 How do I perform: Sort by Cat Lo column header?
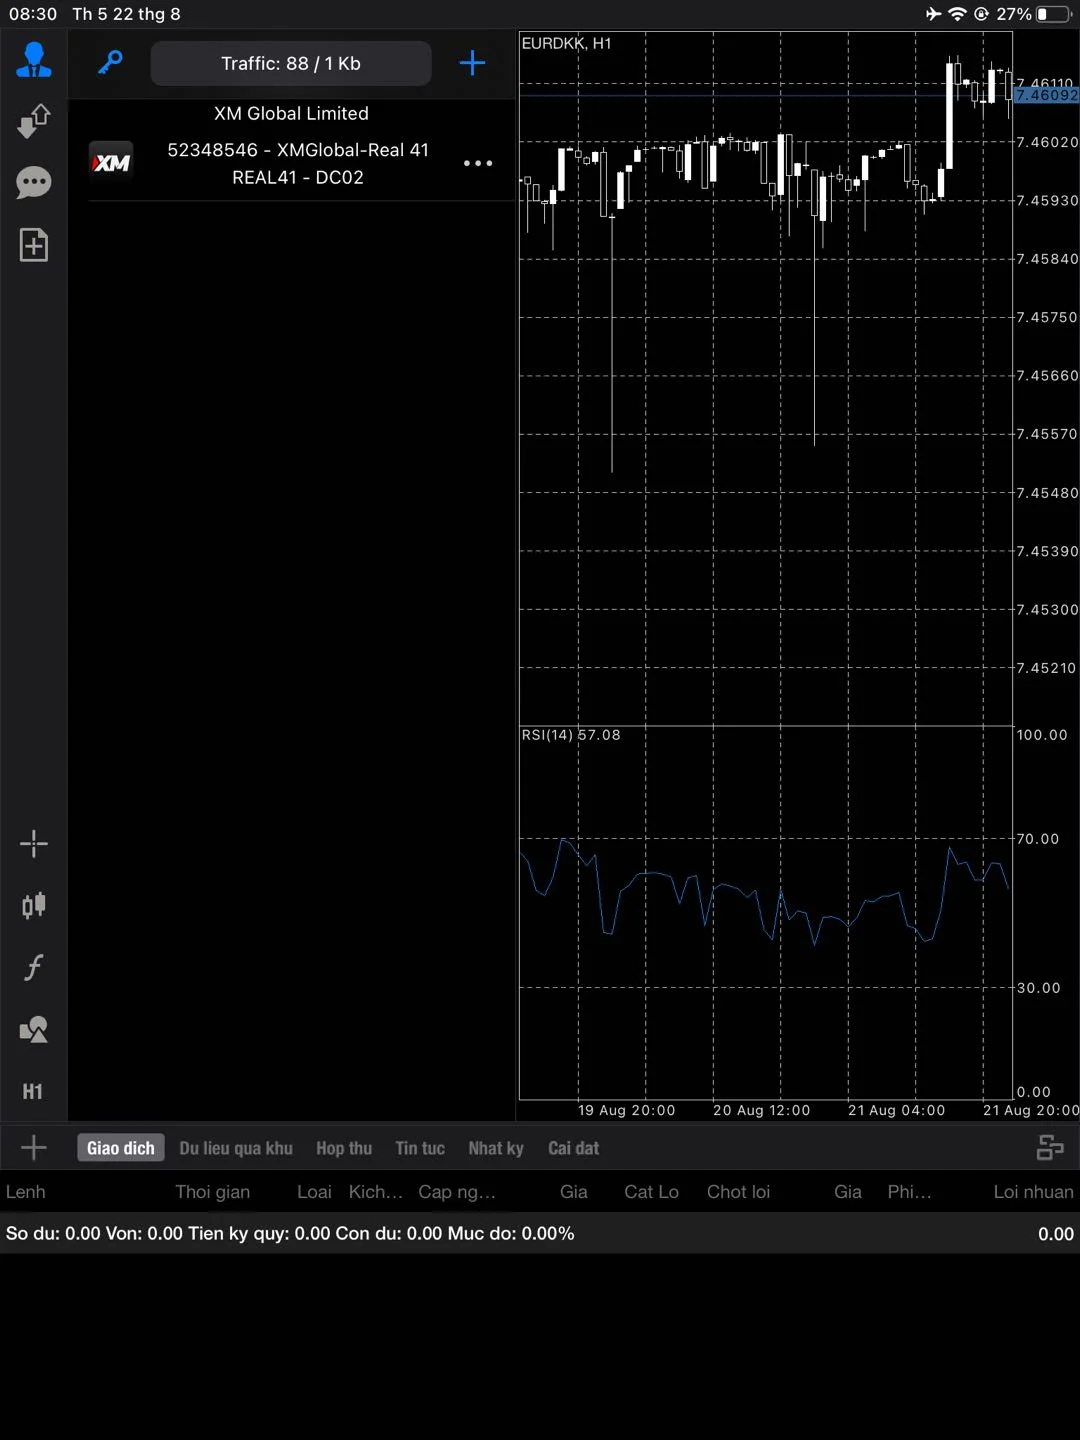tap(652, 1192)
